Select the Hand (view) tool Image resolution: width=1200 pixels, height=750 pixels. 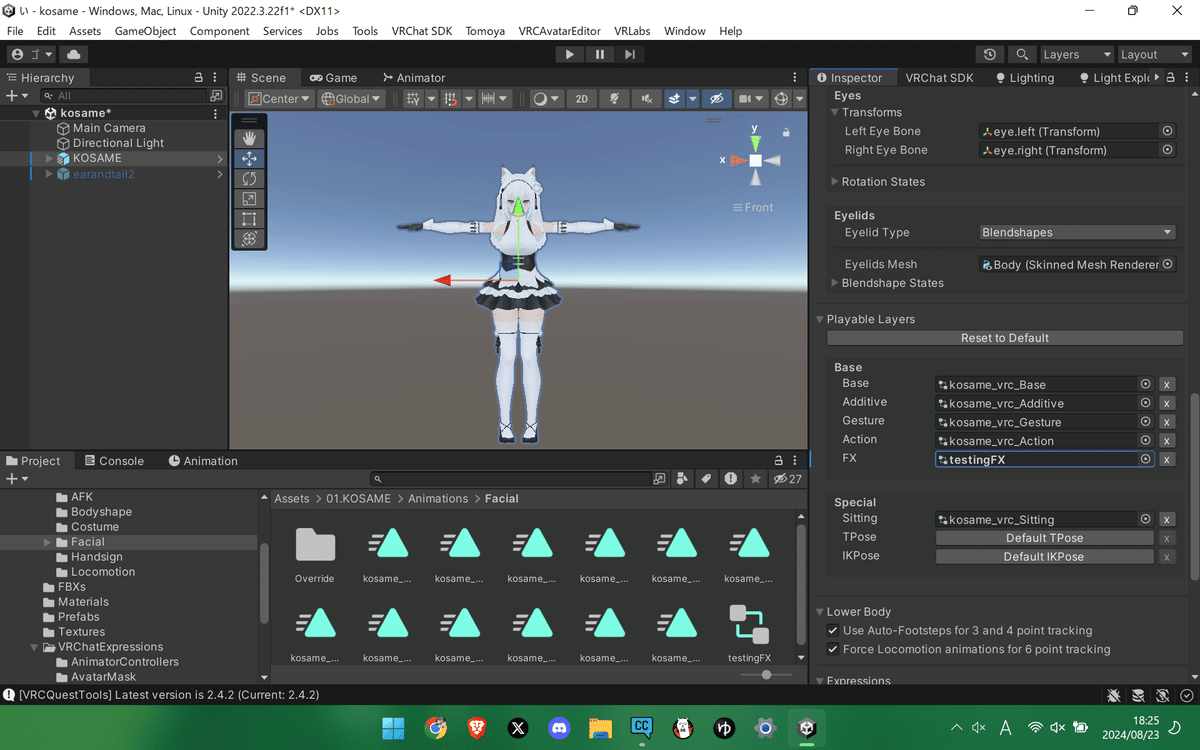point(250,138)
